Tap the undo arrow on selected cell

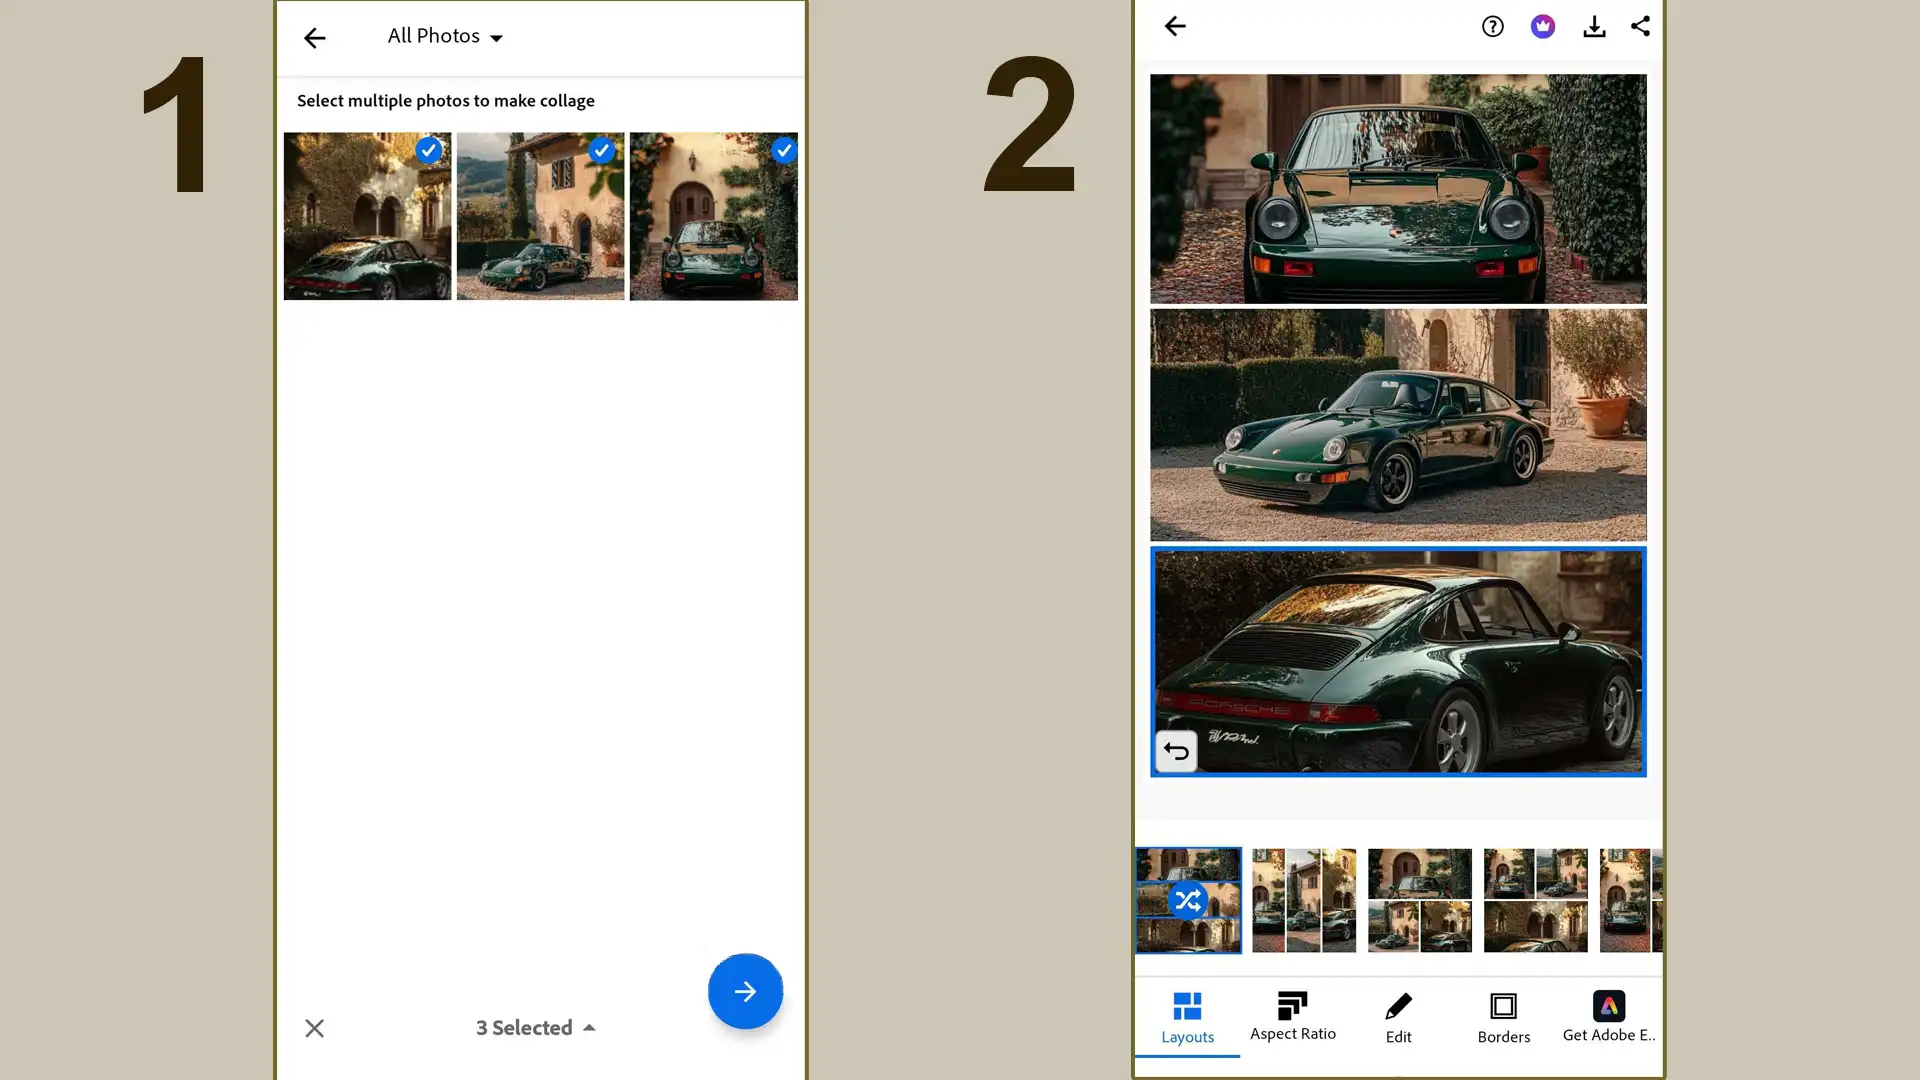pos(1176,751)
